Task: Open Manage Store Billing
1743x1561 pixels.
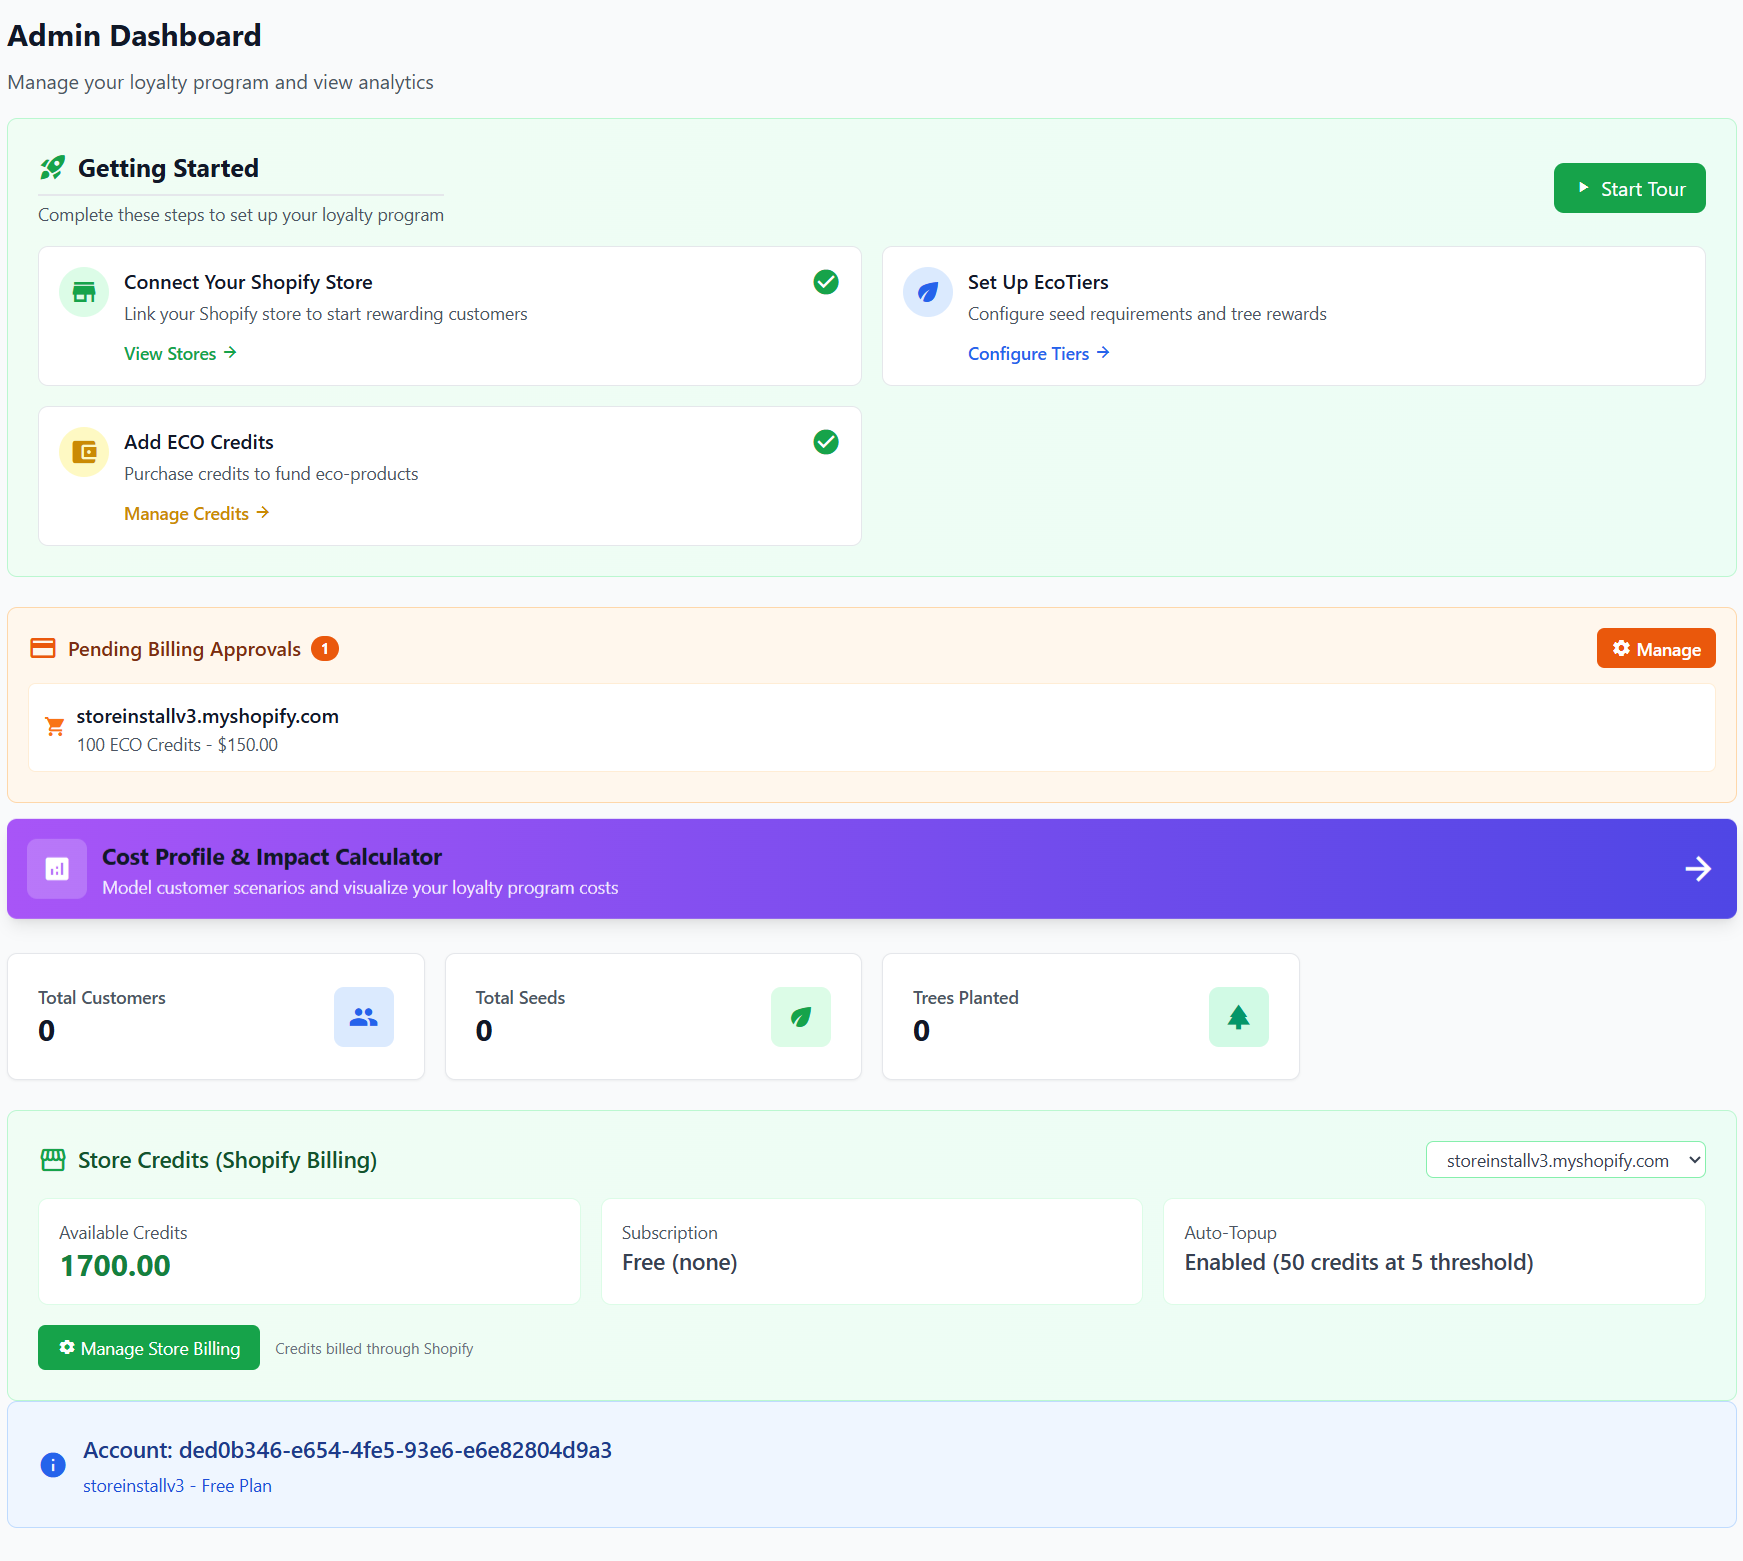Action: pyautogui.click(x=148, y=1347)
